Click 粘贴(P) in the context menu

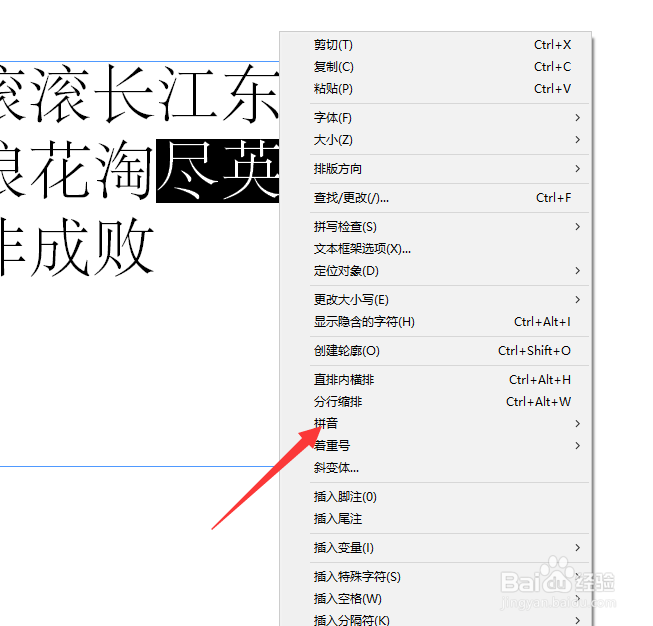click(436, 89)
